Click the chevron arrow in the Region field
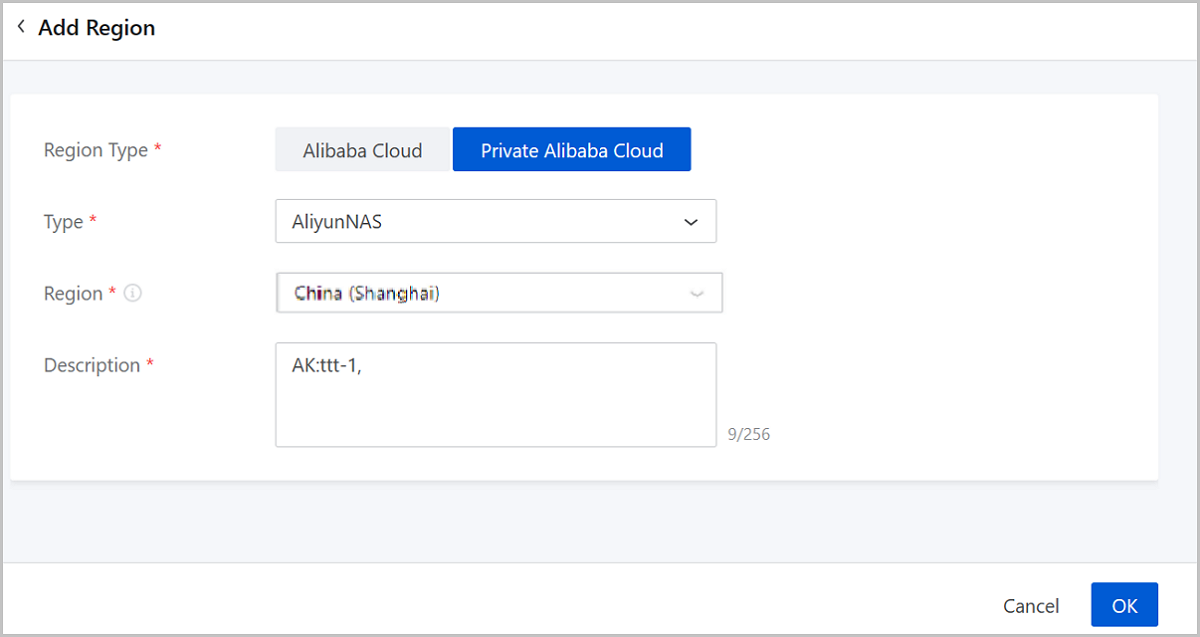The image size is (1200, 637). pyautogui.click(x=697, y=294)
